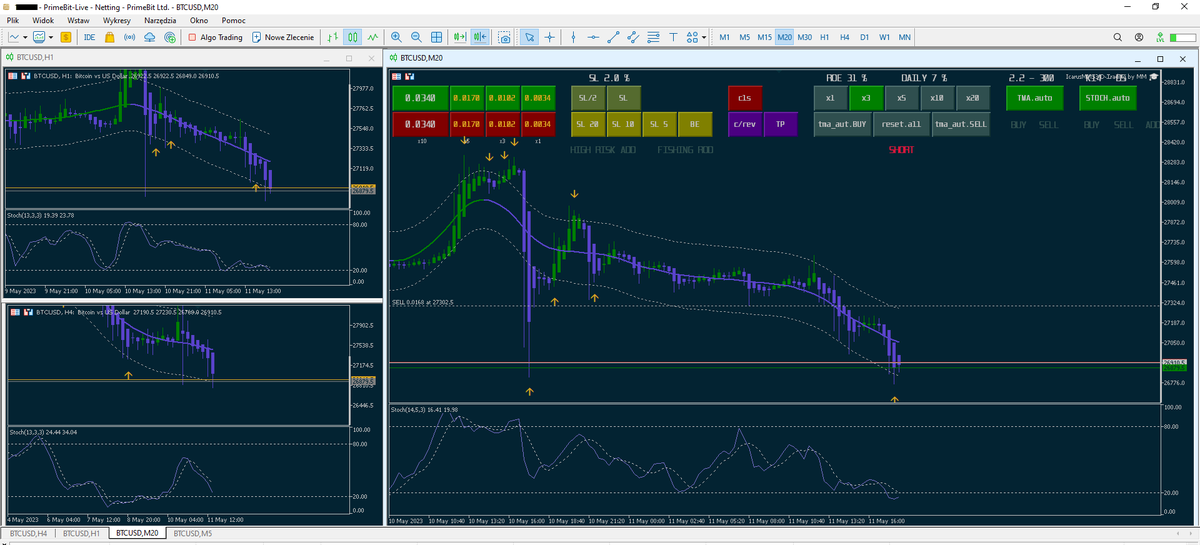The image size is (1200, 545).
Task: Tile chart windows with grid icon
Action: 438,37
